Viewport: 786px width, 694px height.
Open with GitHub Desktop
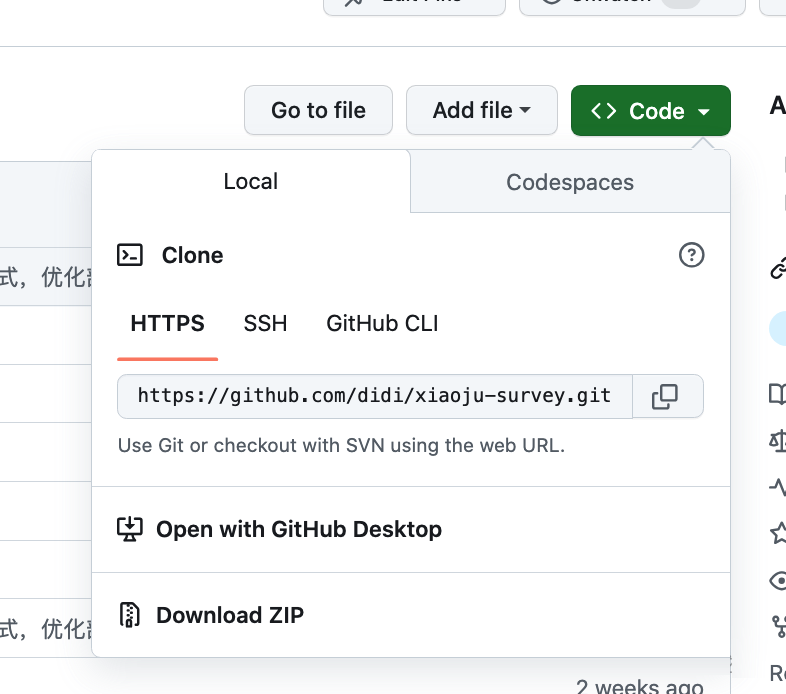[x=298, y=529]
